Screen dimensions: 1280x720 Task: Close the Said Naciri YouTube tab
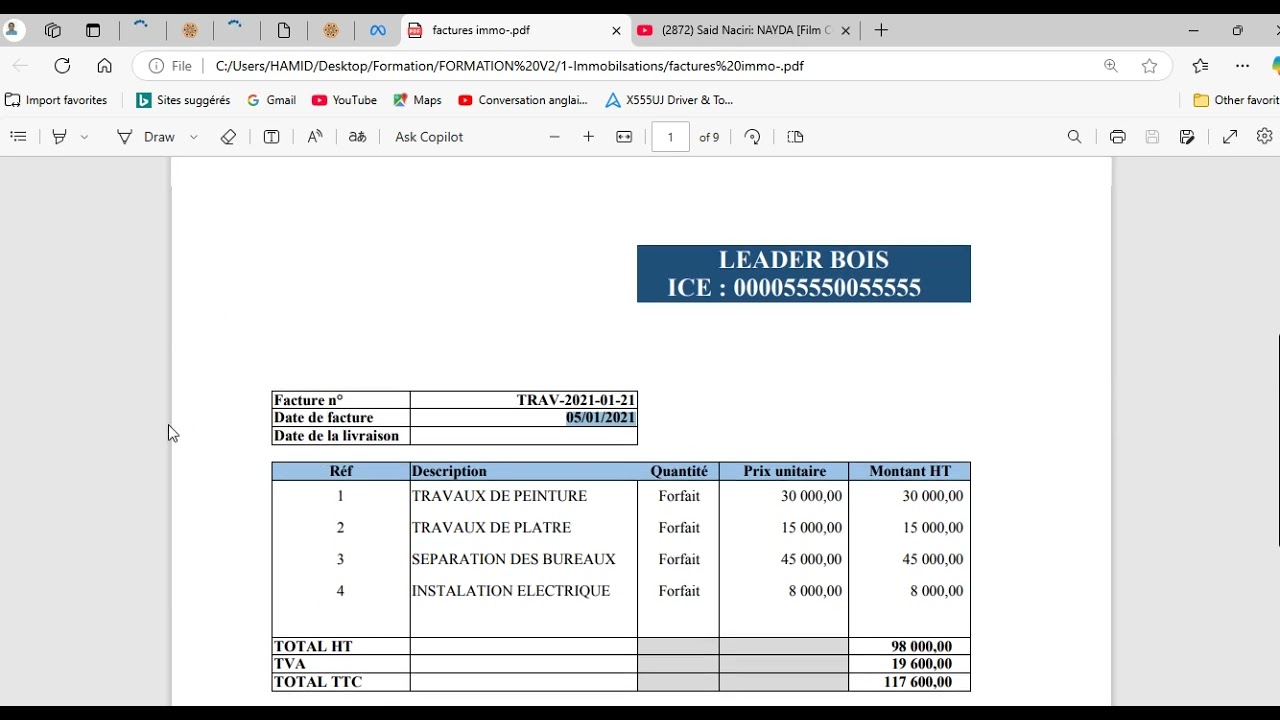tap(846, 30)
